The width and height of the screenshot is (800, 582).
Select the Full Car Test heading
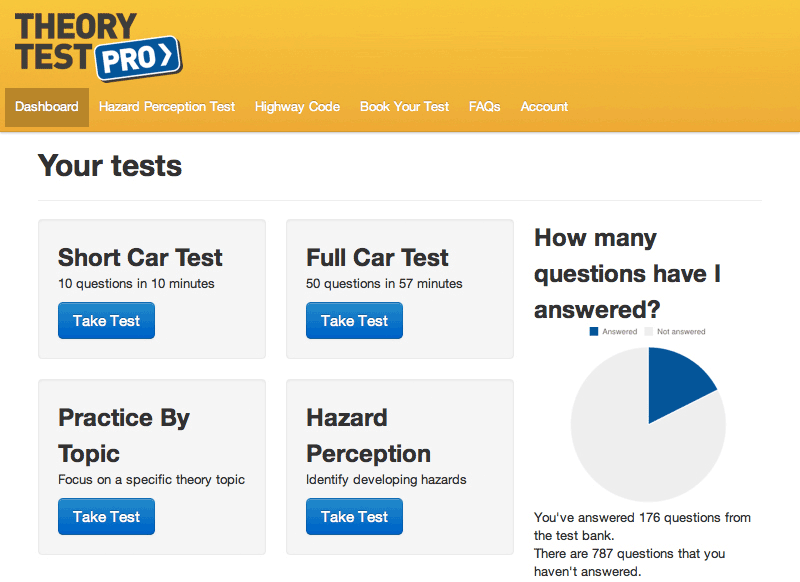(377, 258)
